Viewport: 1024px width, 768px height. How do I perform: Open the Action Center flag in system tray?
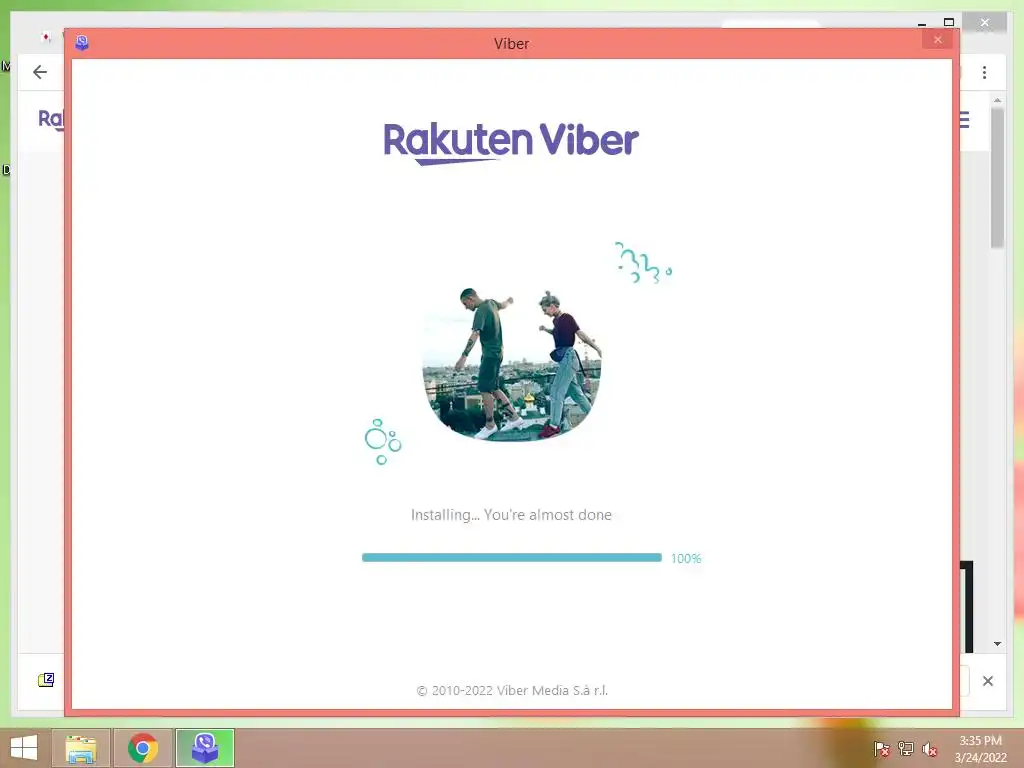pos(882,749)
